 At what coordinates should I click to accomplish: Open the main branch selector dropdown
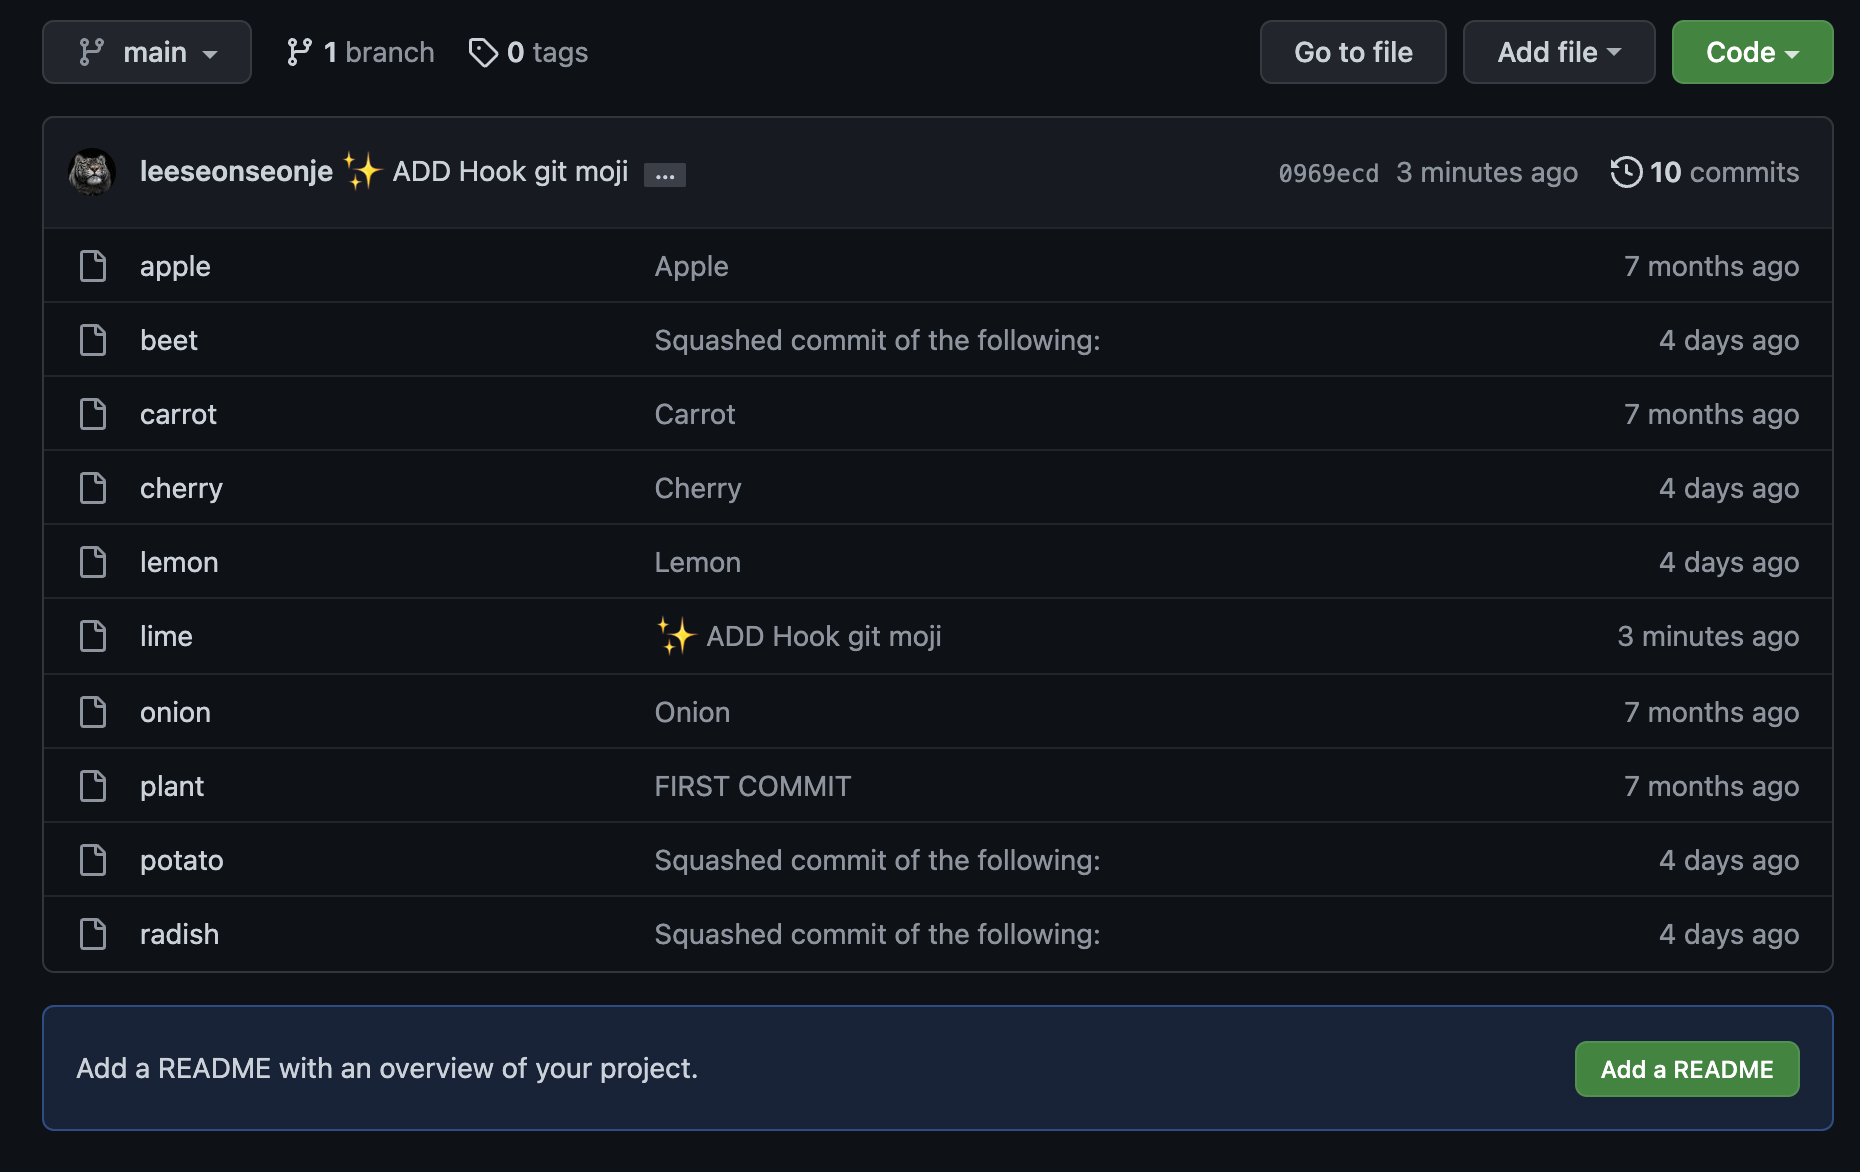point(147,52)
